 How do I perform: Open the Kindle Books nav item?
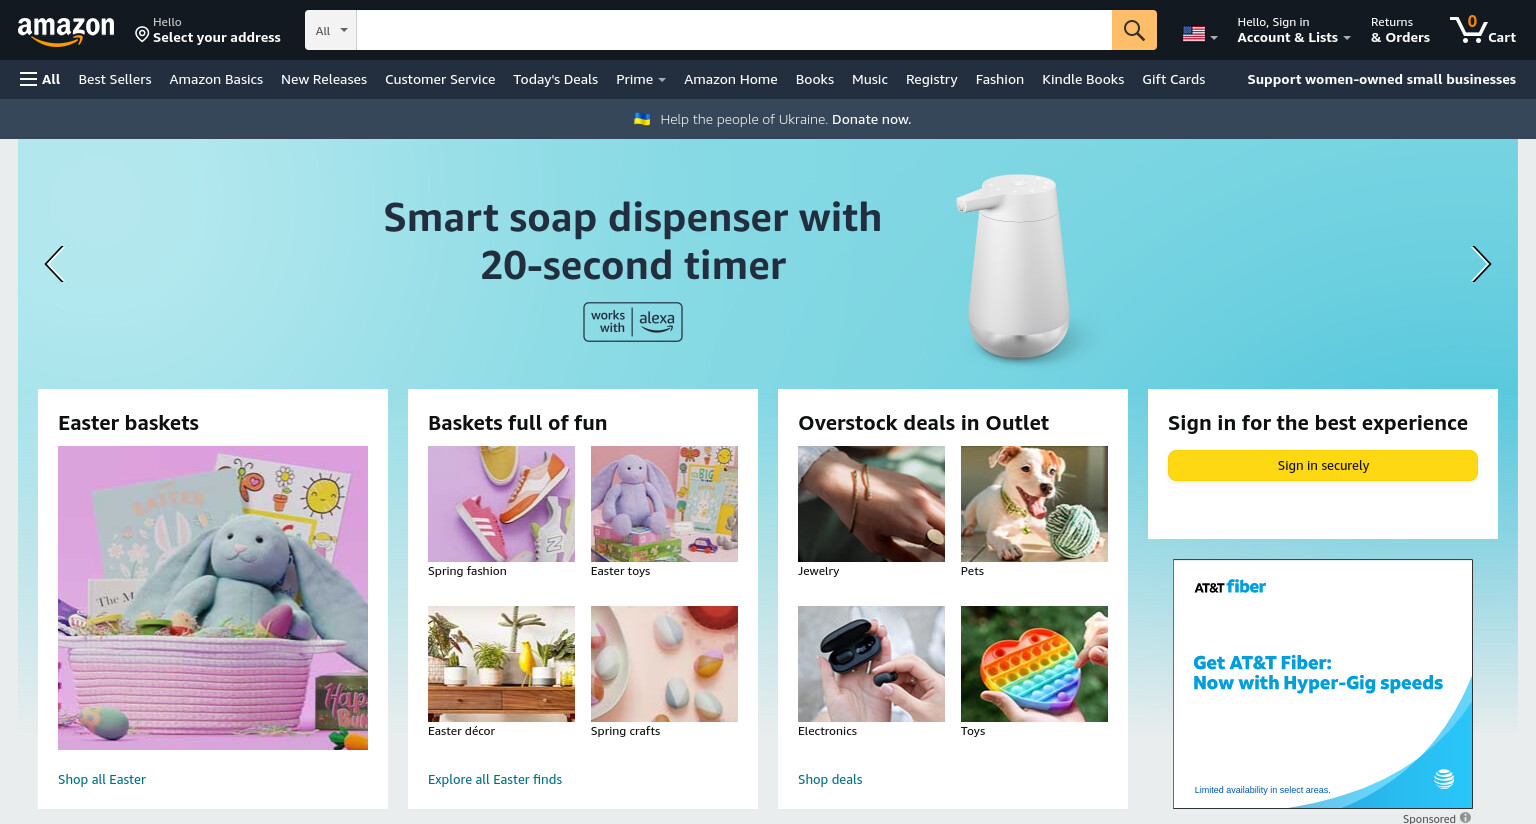1083,79
